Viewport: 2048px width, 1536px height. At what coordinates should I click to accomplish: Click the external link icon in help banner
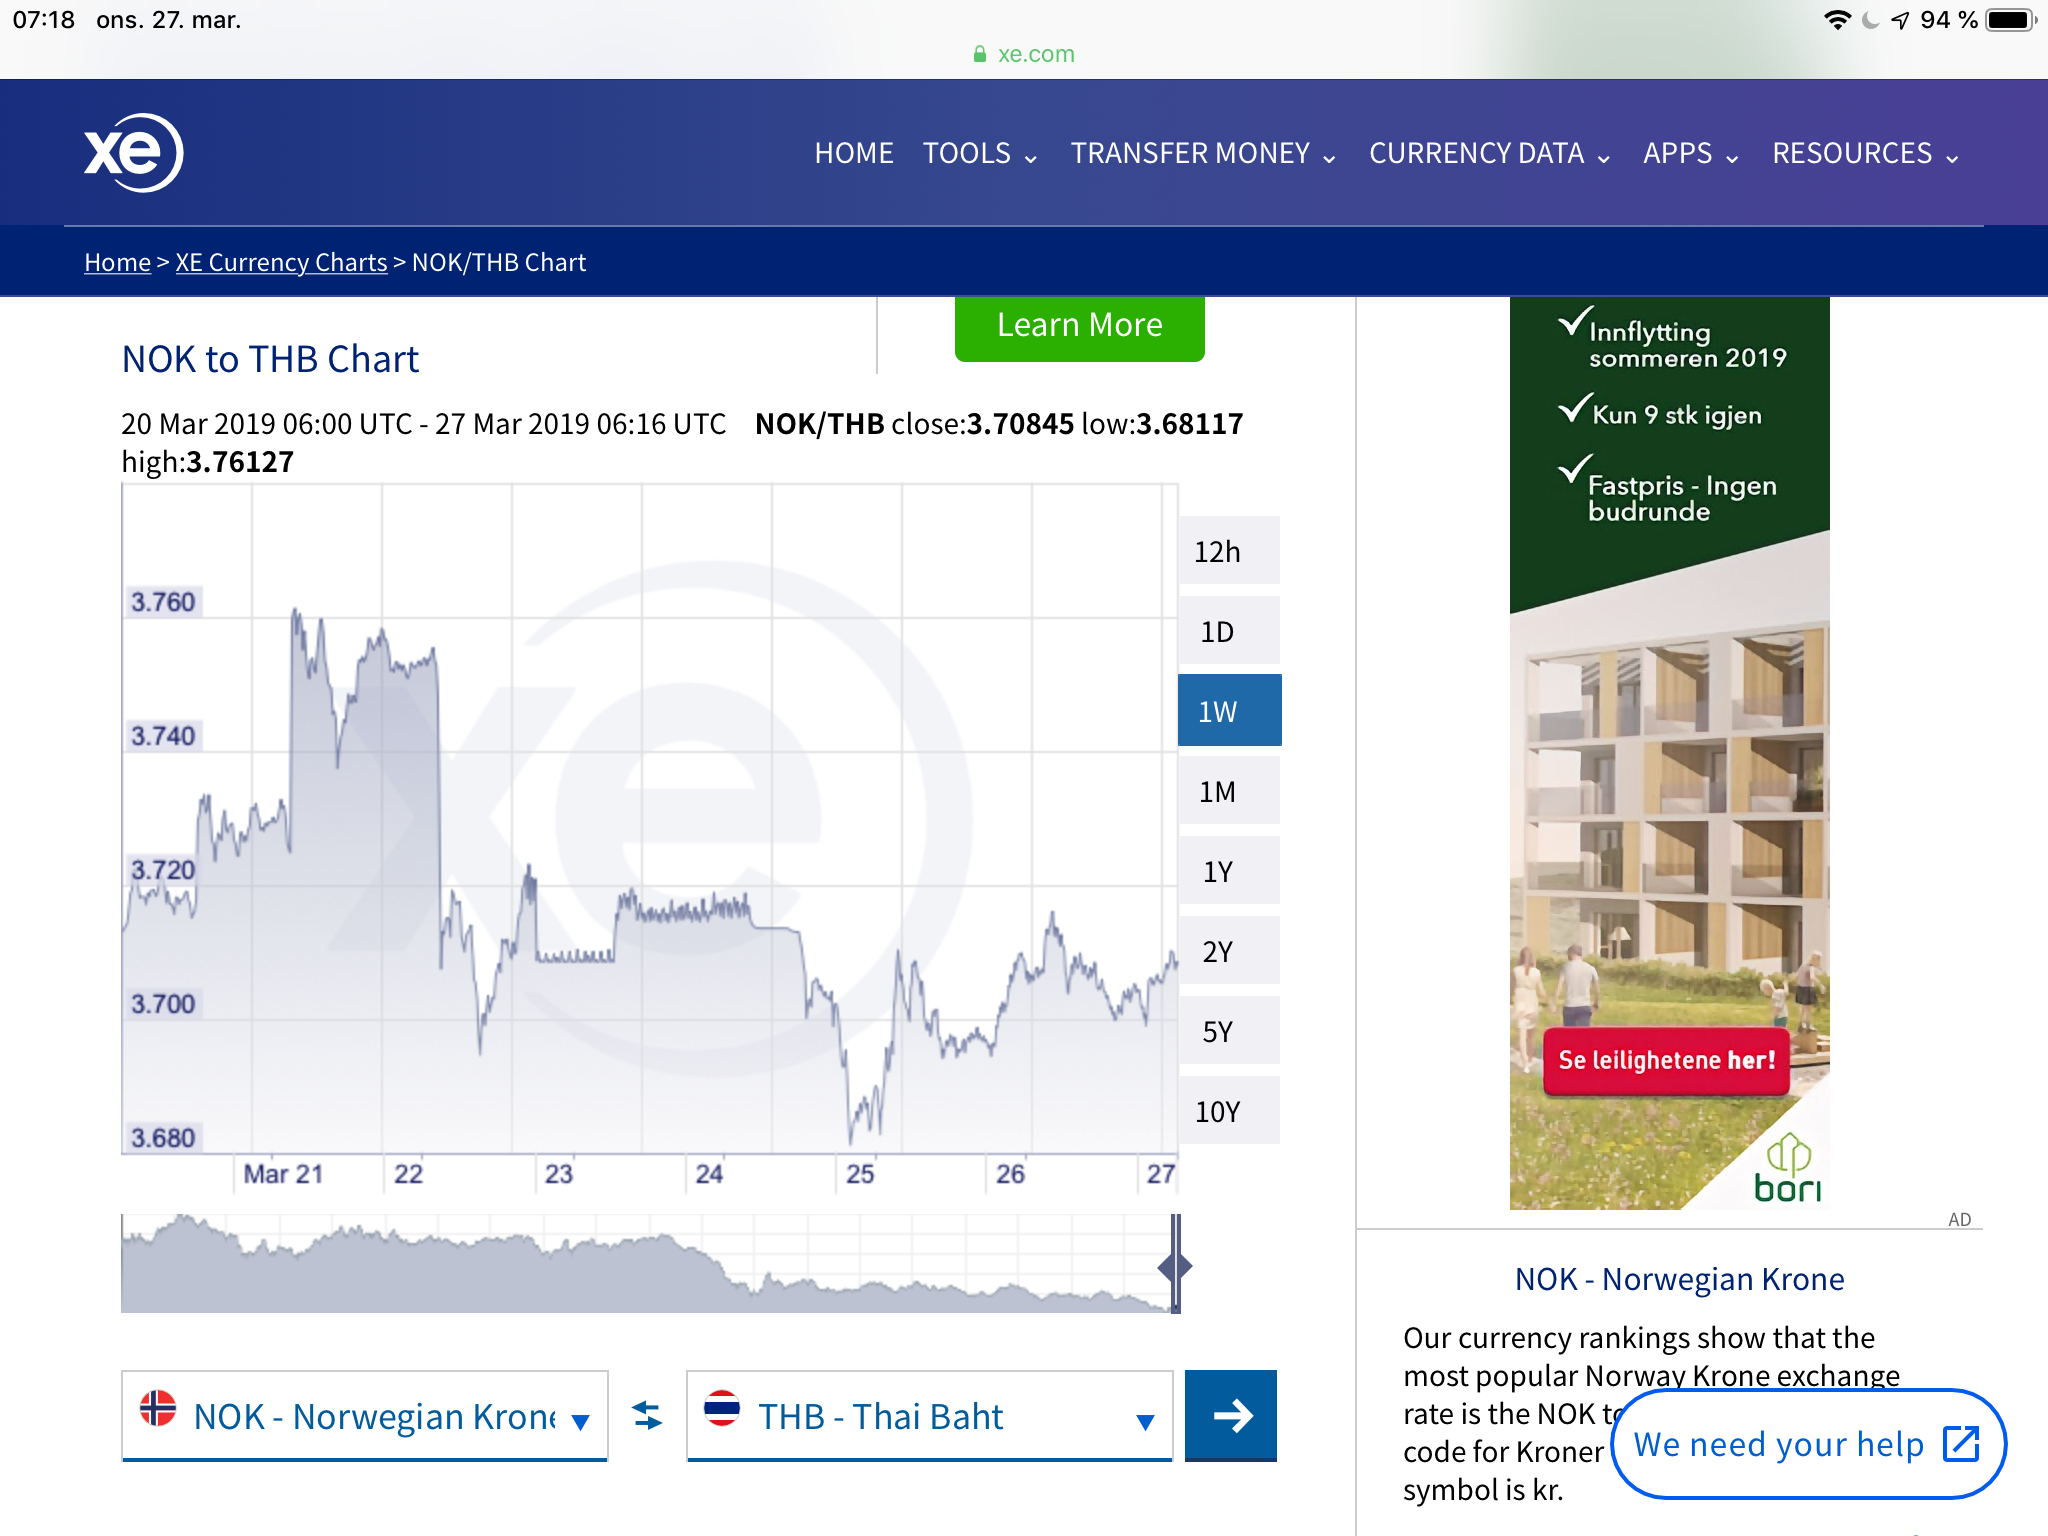coord(1960,1444)
